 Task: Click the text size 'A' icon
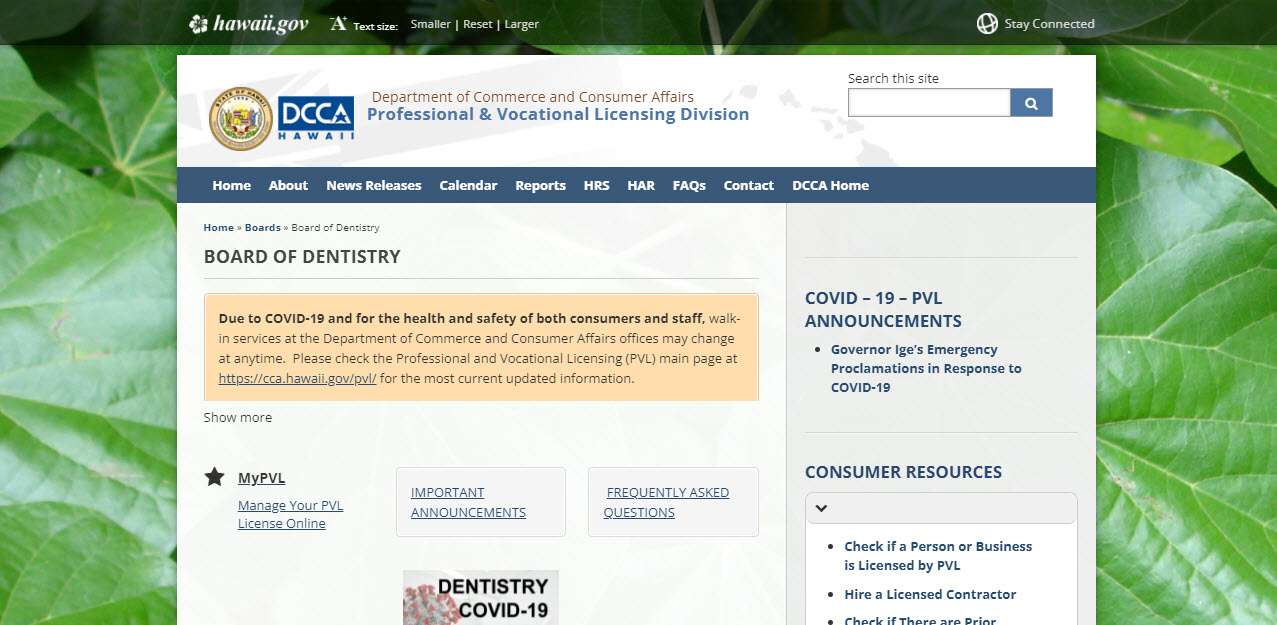[338, 21]
